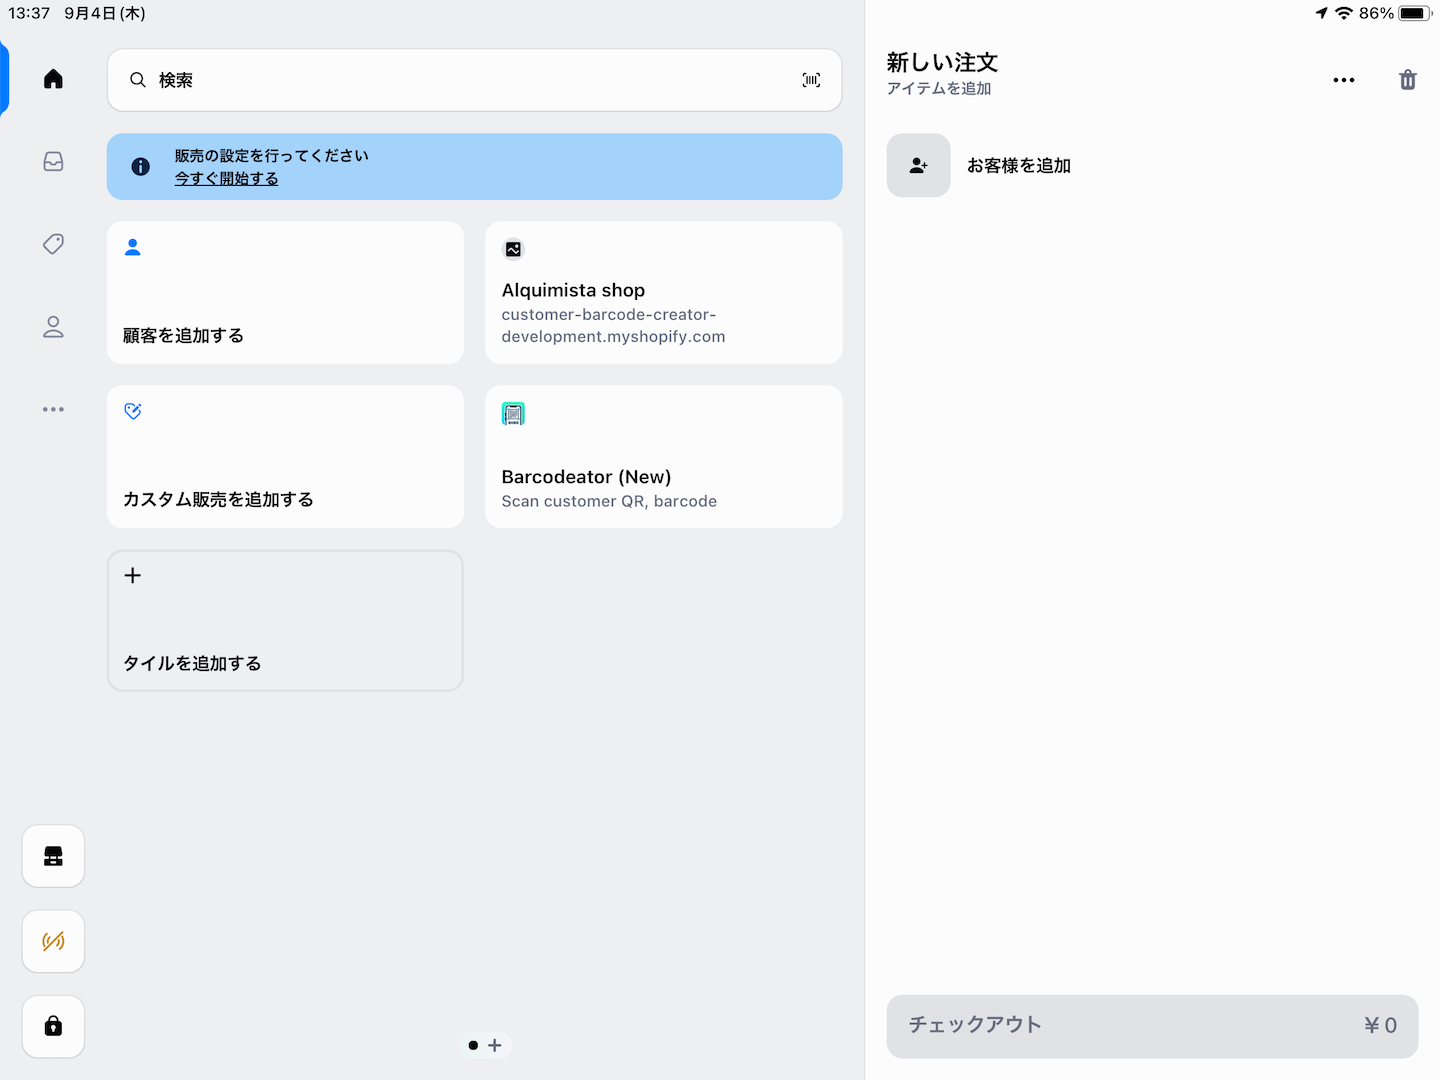Viewport: 1440px width, 1080px height.
Task: Open the Customers sidebar icon
Action: click(54, 327)
